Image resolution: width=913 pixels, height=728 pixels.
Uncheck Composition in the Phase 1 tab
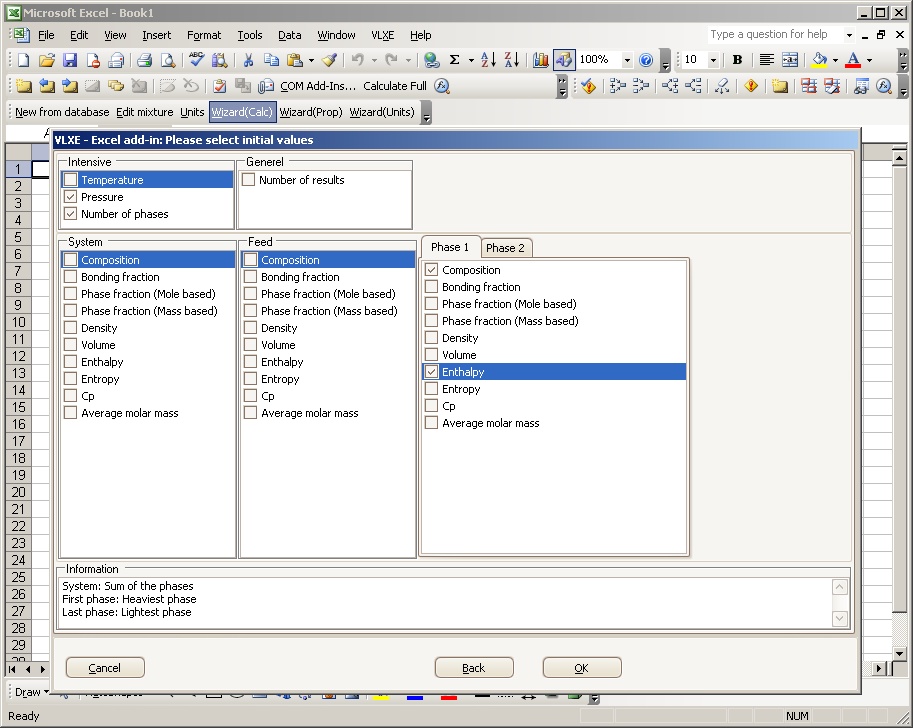tap(431, 269)
